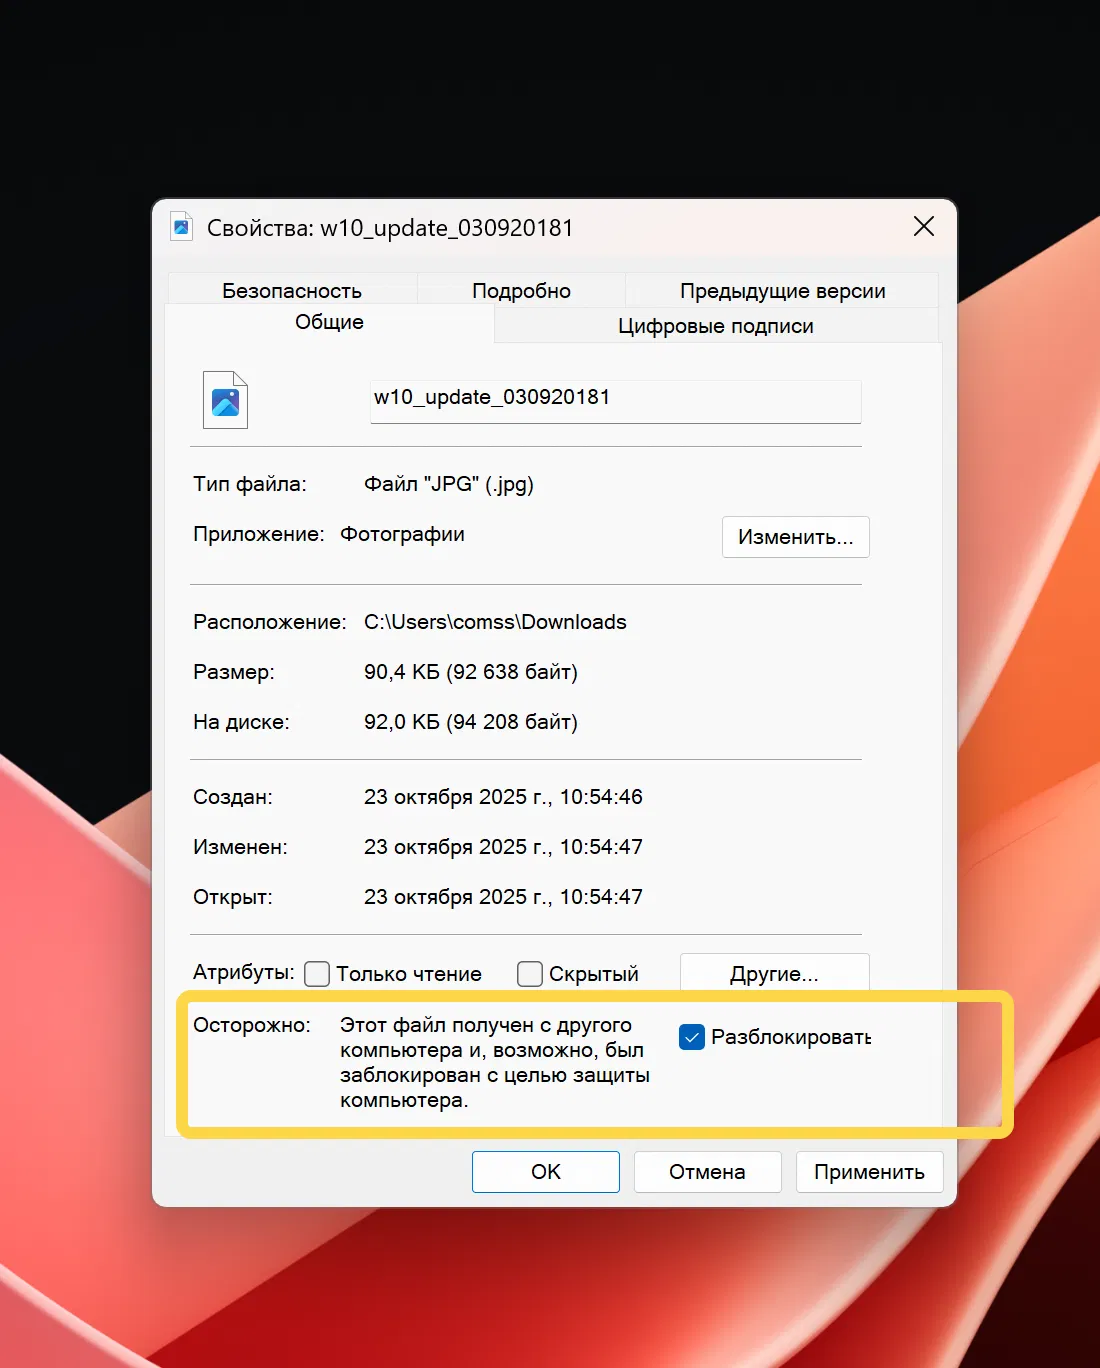The height and width of the screenshot is (1368, 1100).
Task: Click the Приложение: label
Action: (x=259, y=534)
